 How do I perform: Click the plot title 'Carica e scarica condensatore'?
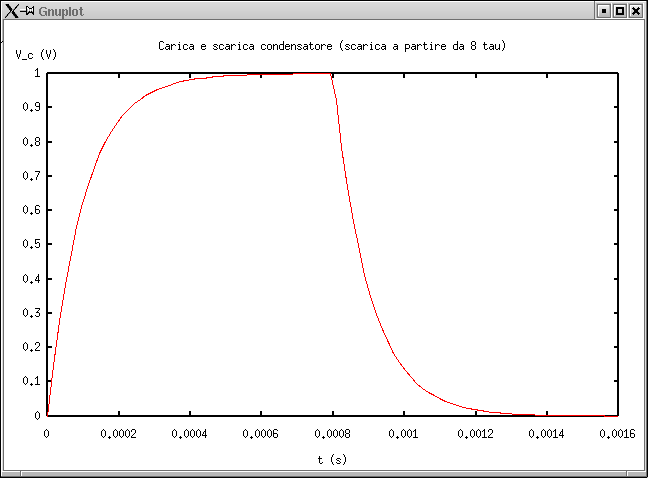click(x=338, y=47)
